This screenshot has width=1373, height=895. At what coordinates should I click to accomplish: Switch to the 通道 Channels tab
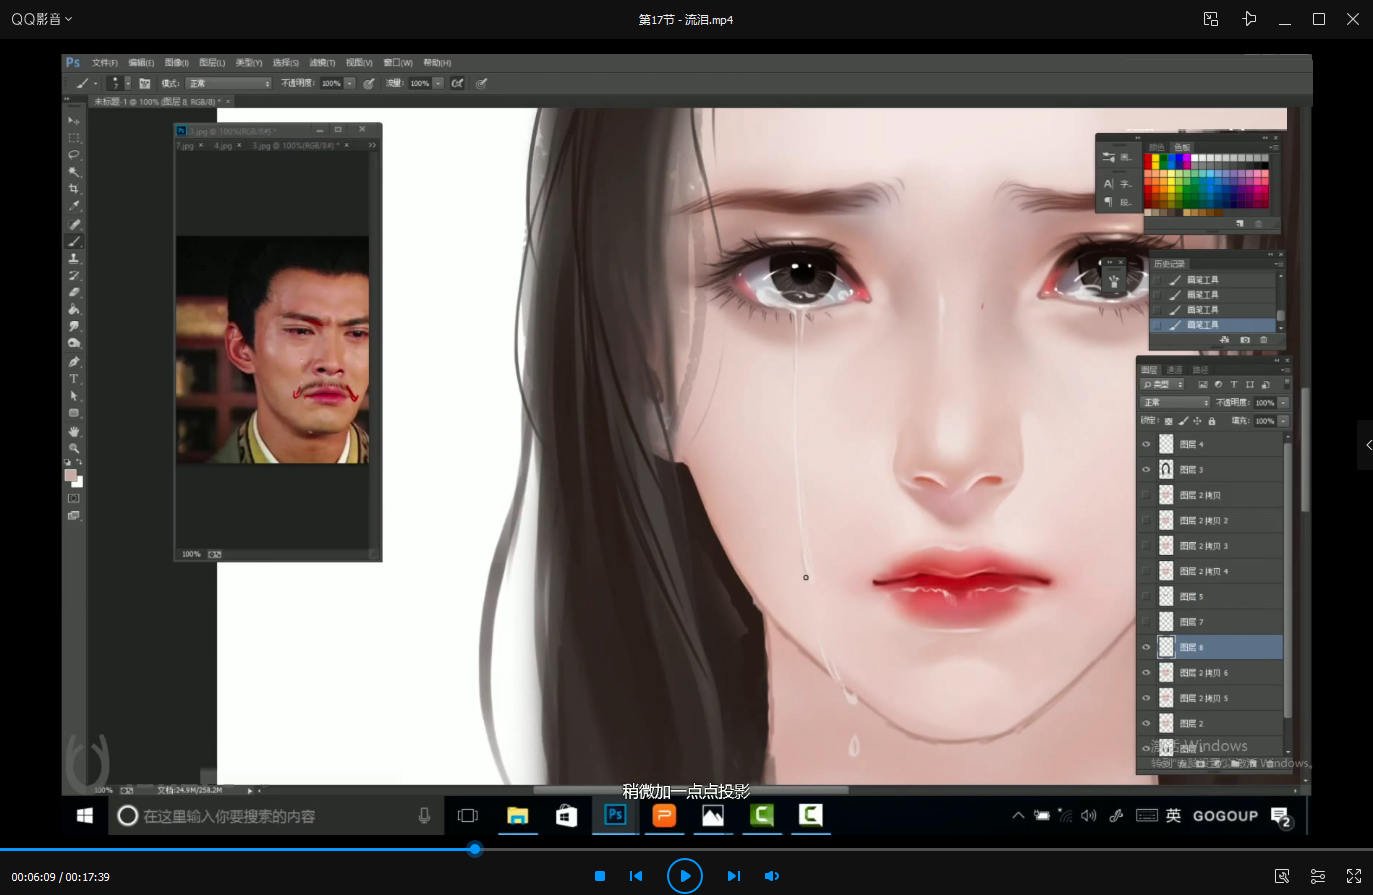click(1176, 369)
